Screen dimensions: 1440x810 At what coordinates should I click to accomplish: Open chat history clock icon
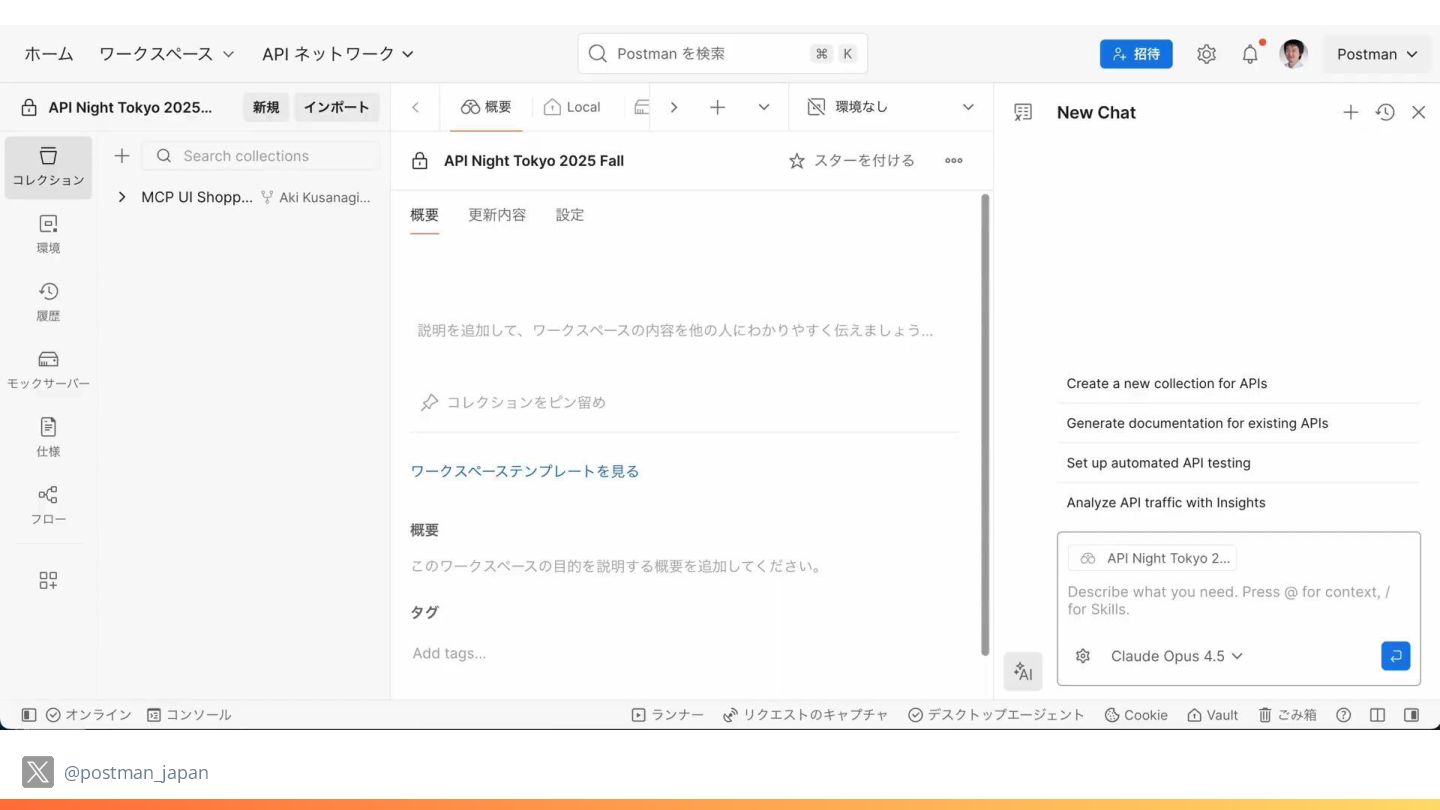click(x=1385, y=113)
